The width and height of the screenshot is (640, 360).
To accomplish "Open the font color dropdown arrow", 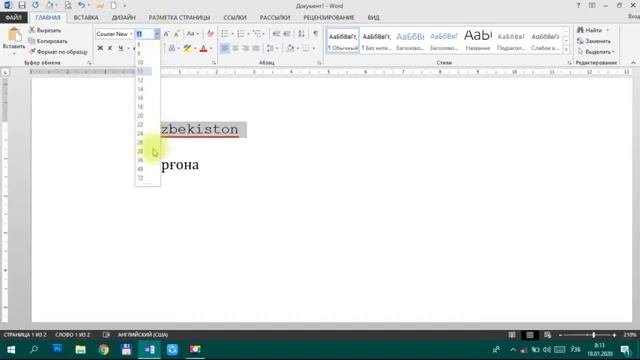I will pos(211,48).
